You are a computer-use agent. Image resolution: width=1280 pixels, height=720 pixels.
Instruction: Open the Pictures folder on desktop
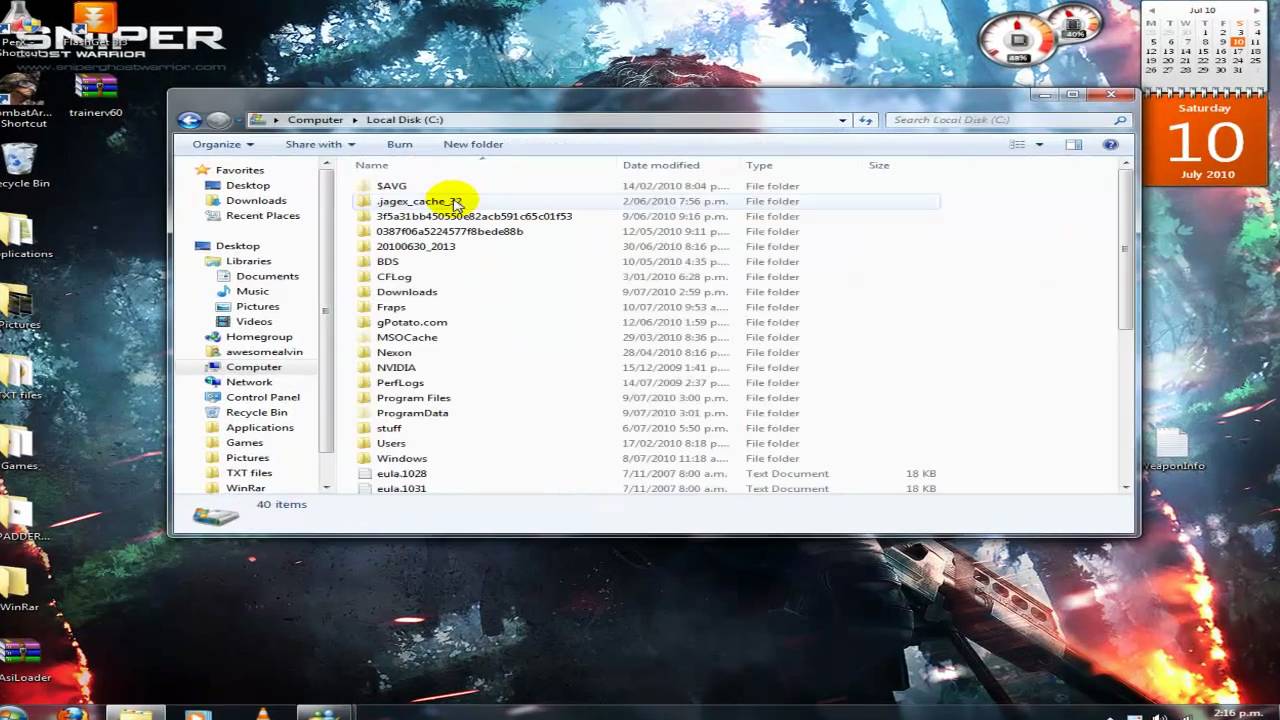(20, 307)
